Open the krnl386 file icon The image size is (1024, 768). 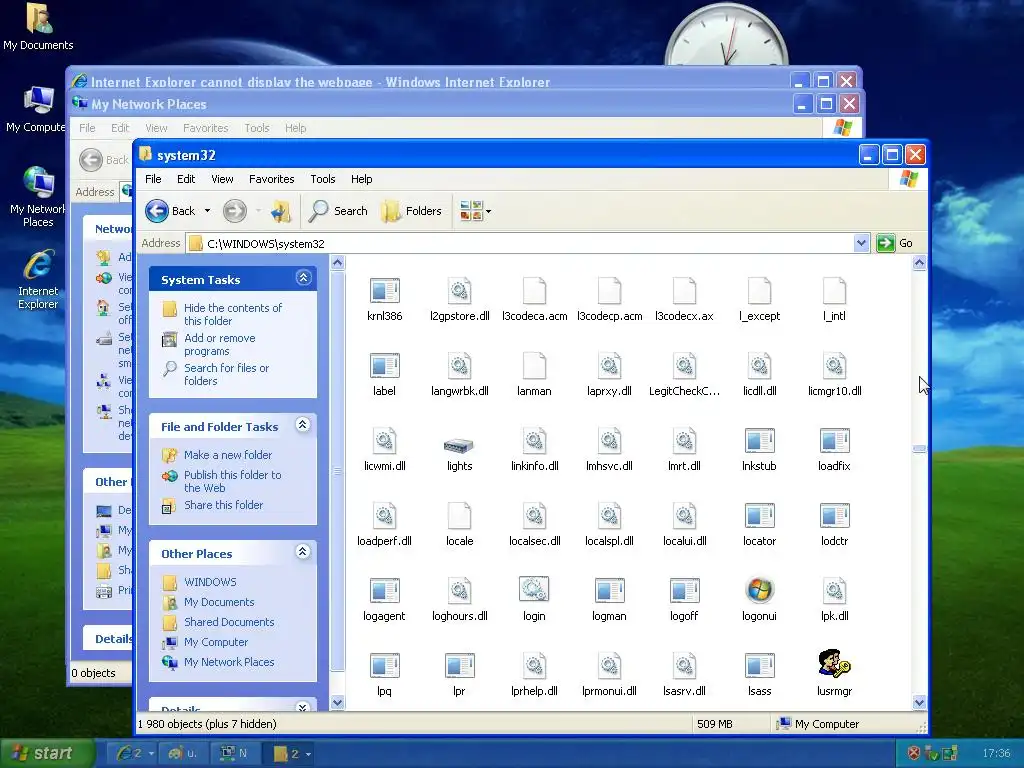384,291
